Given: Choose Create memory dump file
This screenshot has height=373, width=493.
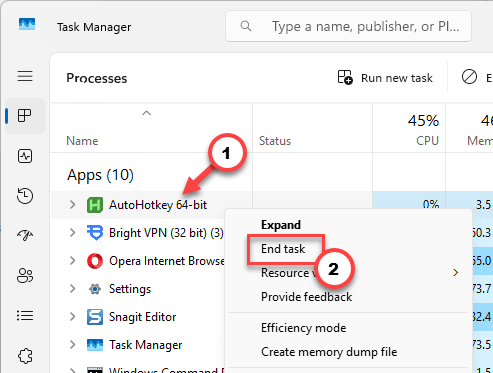Looking at the screenshot, I should [329, 352].
